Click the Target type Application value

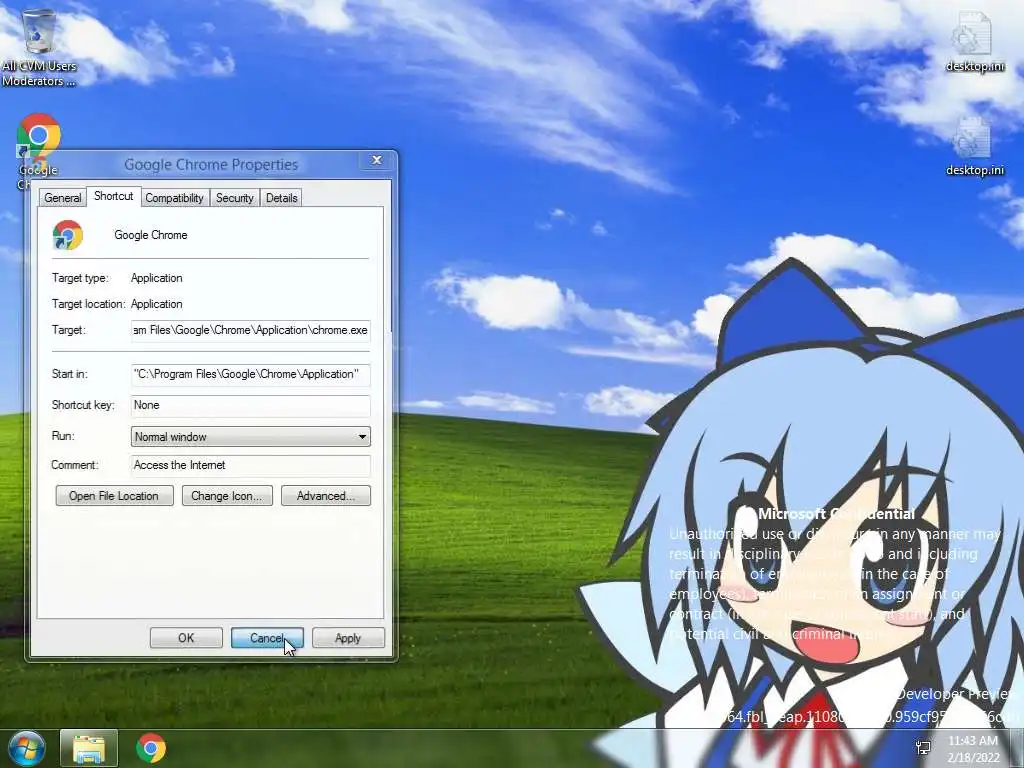click(157, 278)
